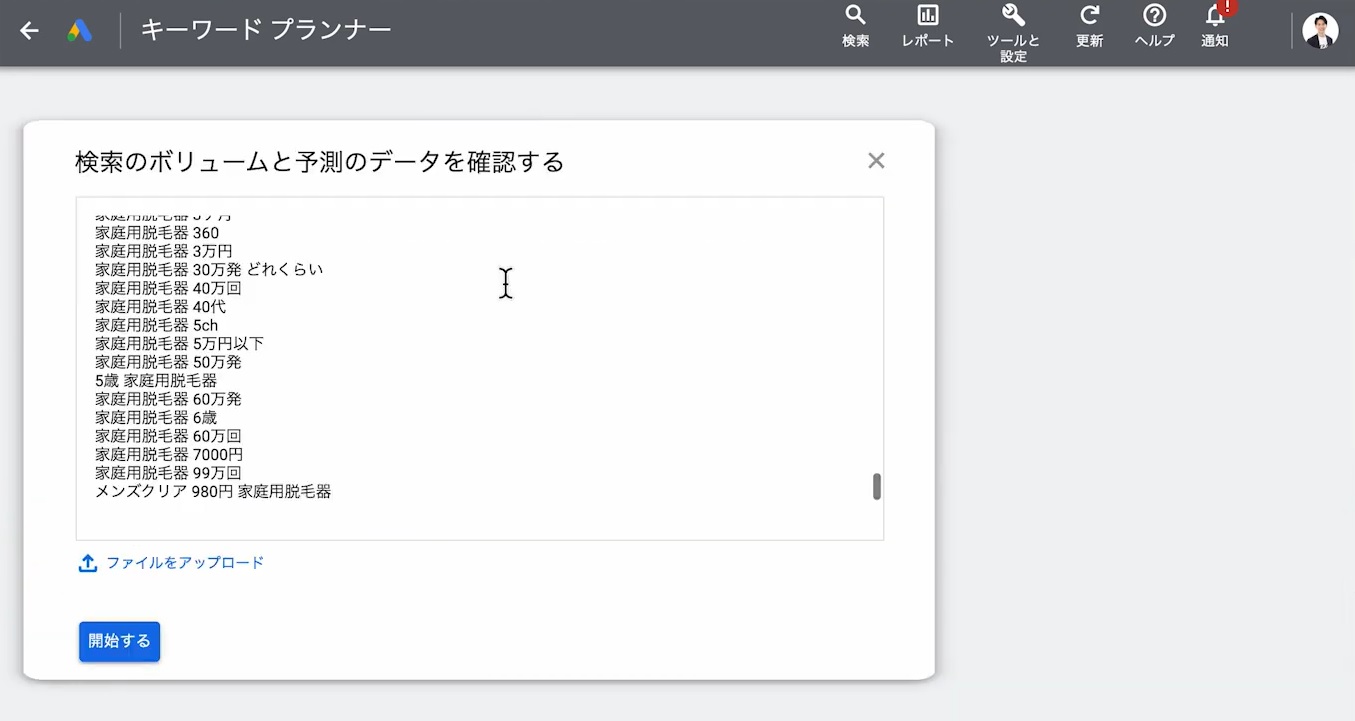
Task: Open the search magnifier icon
Action: point(855,16)
